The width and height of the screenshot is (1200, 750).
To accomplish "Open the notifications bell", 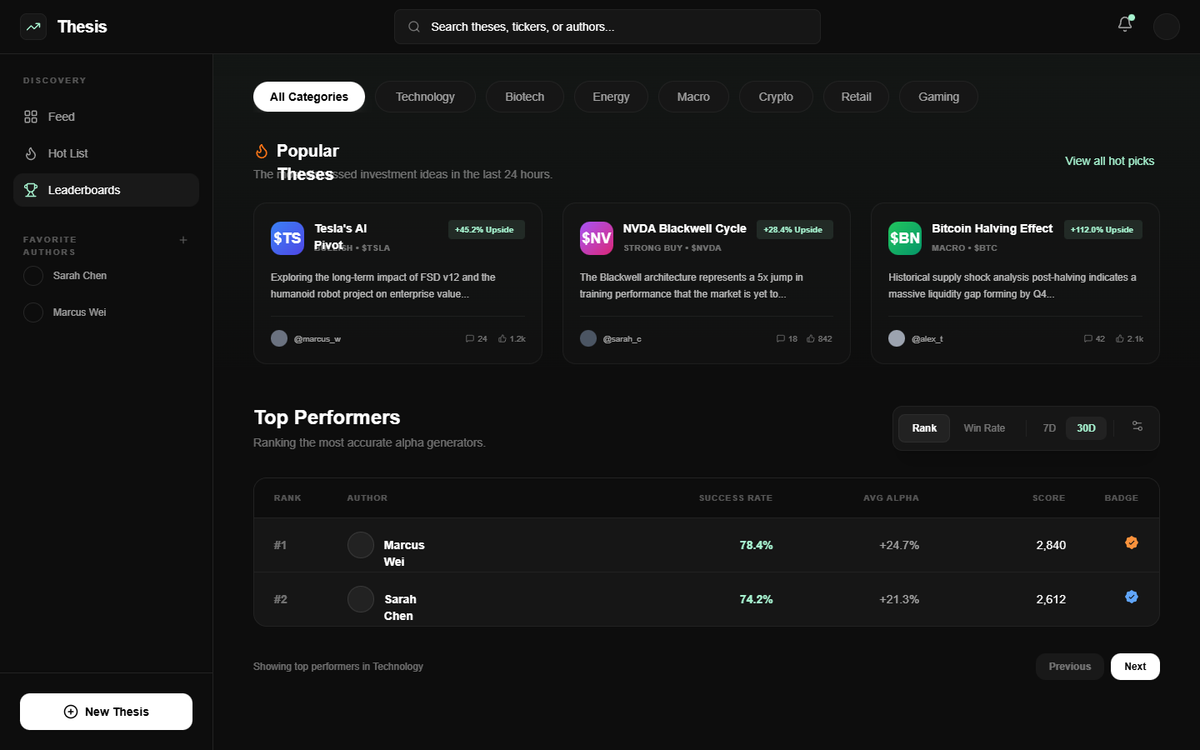I will [x=1125, y=25].
